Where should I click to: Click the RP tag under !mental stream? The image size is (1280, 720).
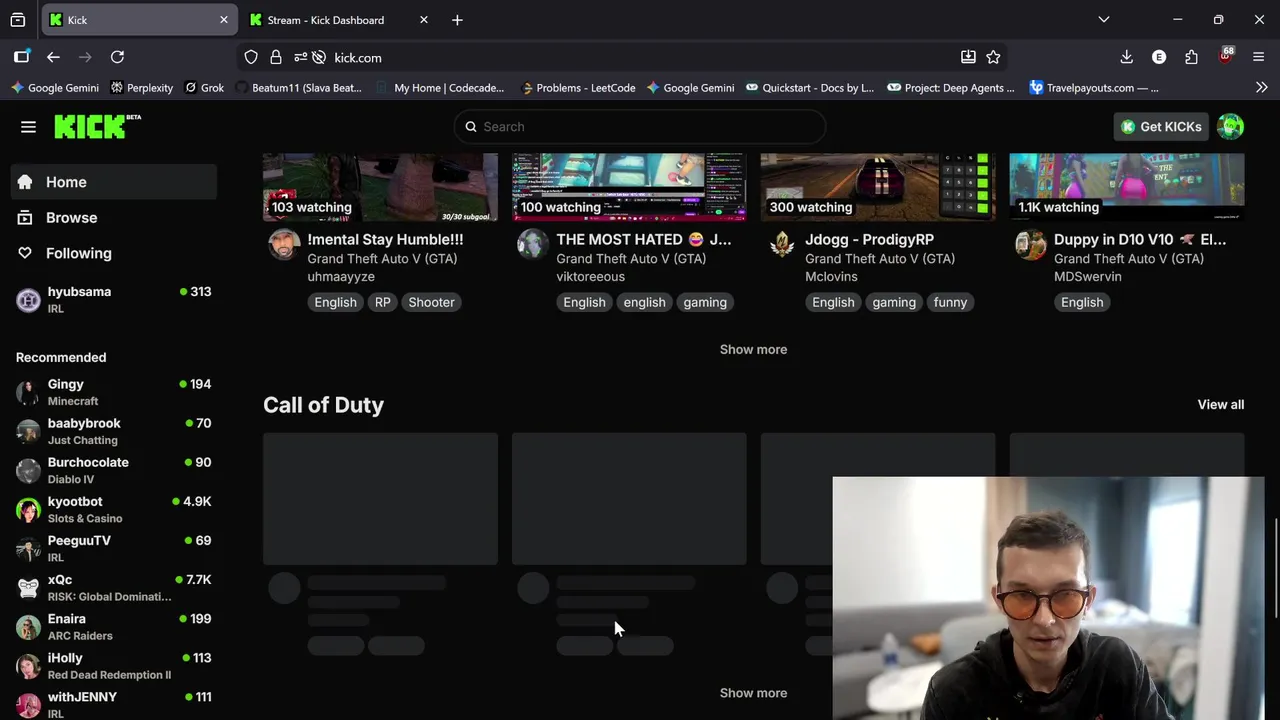tap(383, 302)
